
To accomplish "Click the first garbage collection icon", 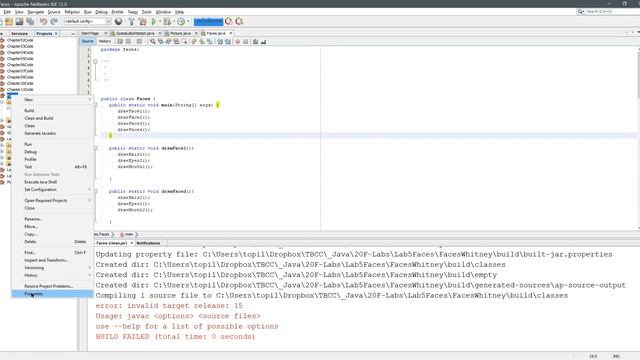I will 229,21.
